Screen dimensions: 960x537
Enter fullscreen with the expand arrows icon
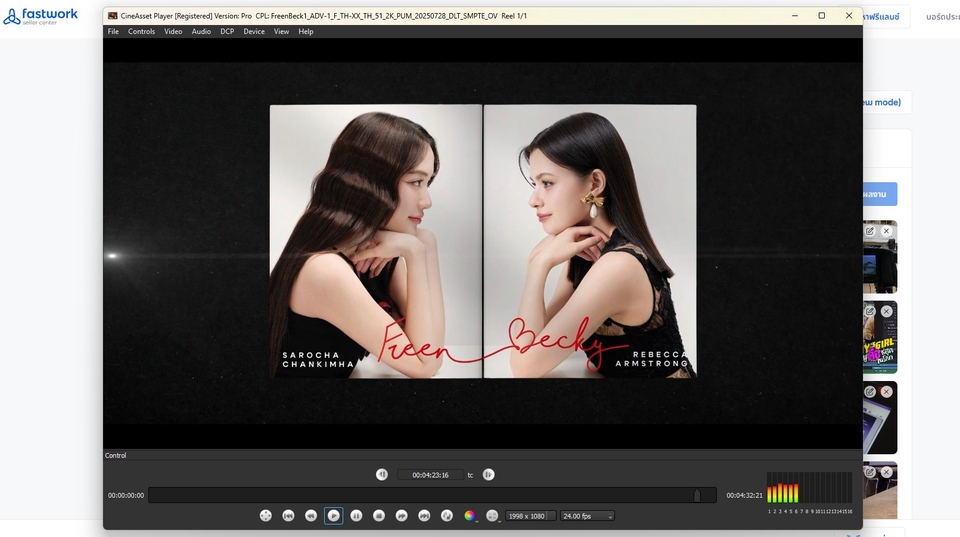[x=266, y=516]
